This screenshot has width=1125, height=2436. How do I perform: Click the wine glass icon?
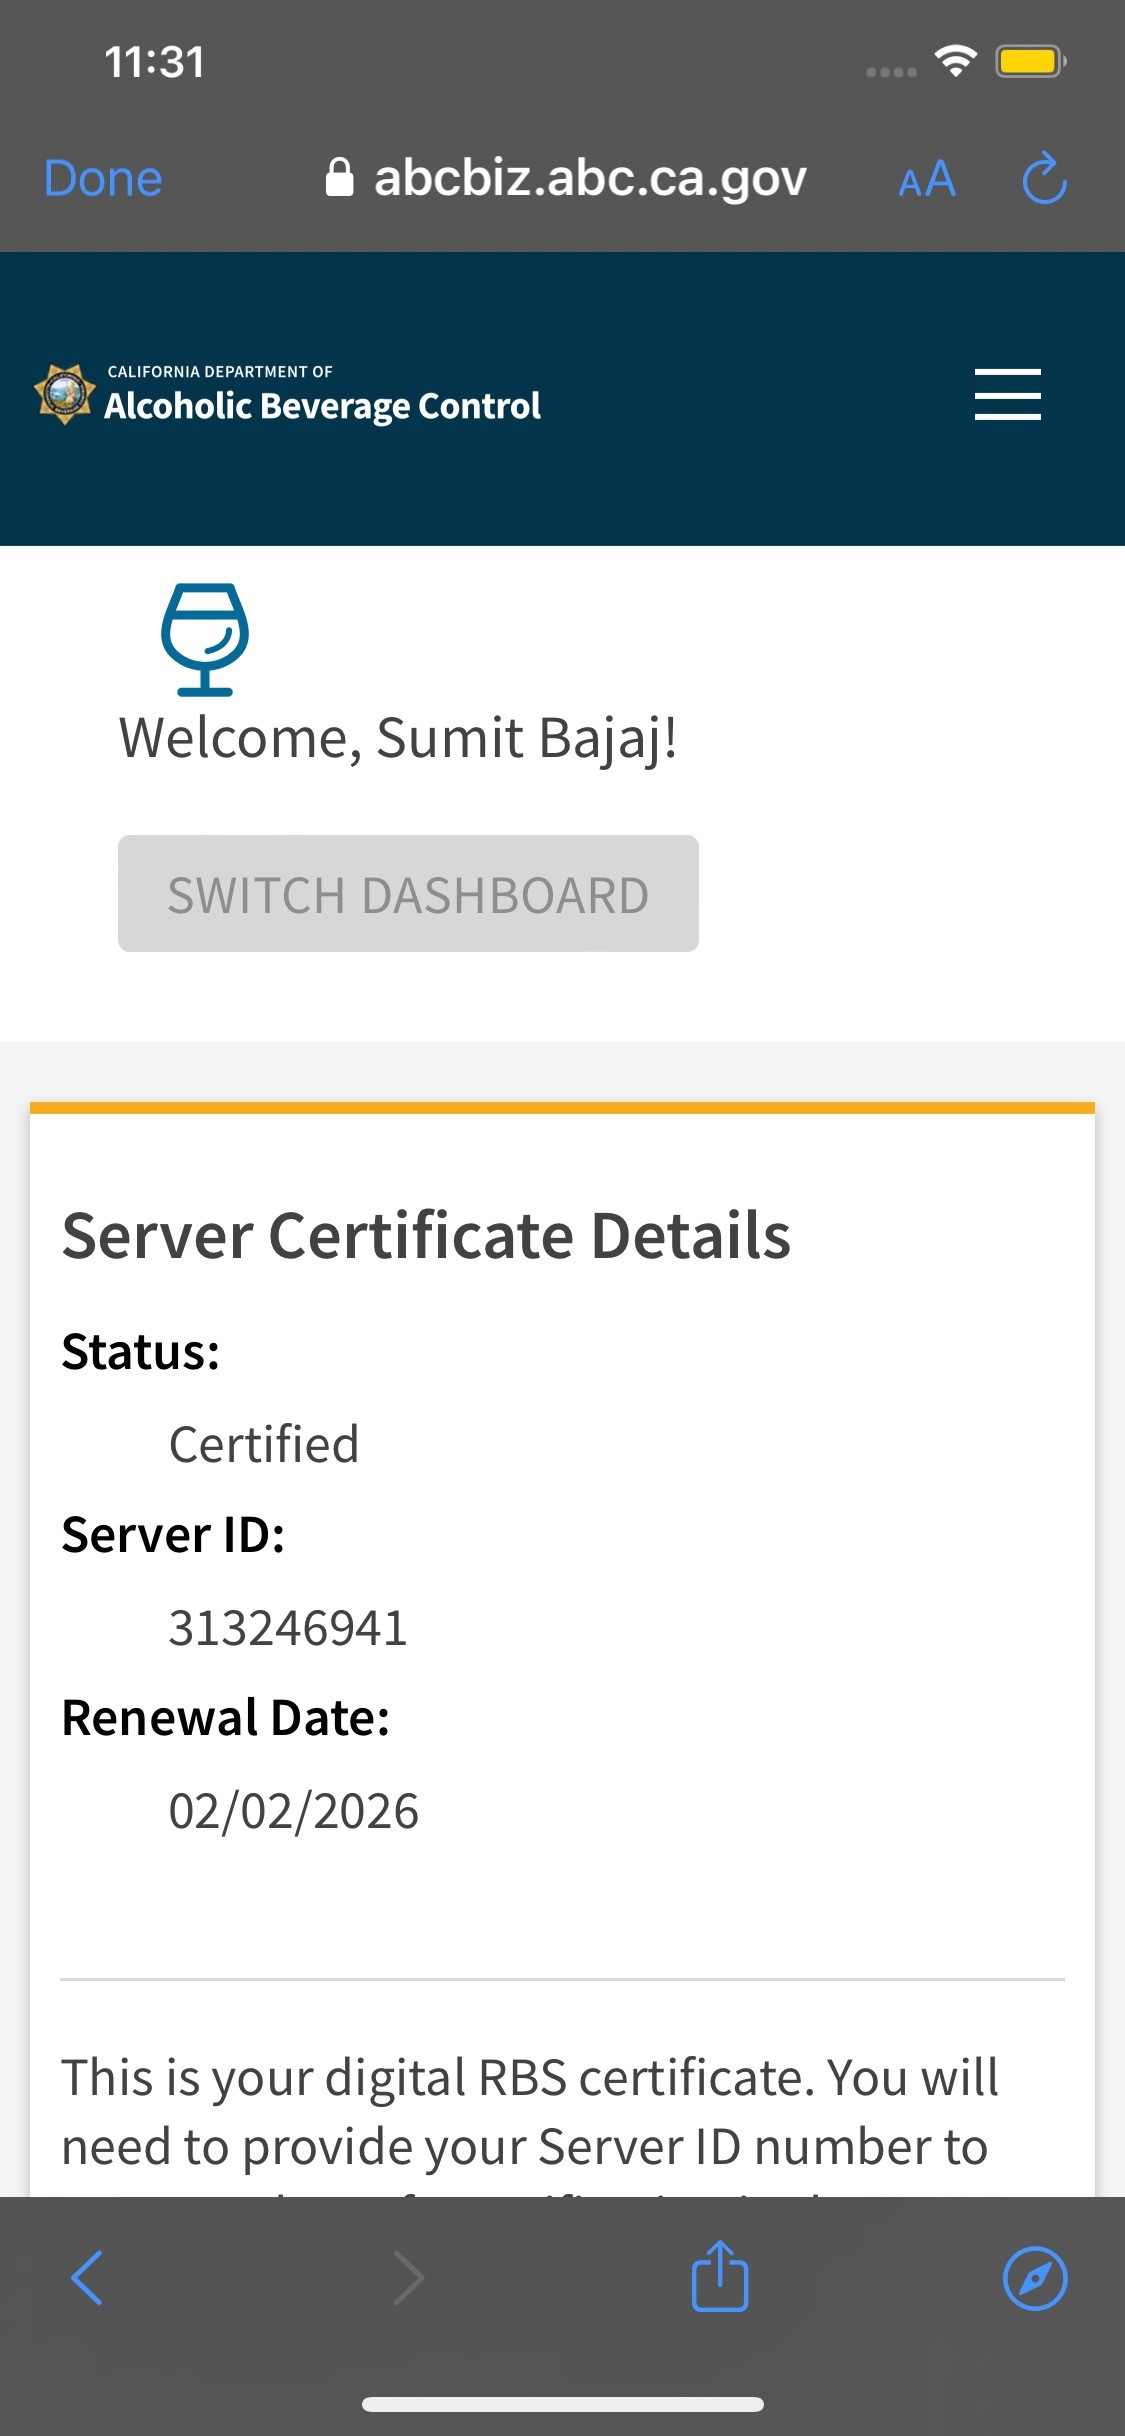pos(205,640)
